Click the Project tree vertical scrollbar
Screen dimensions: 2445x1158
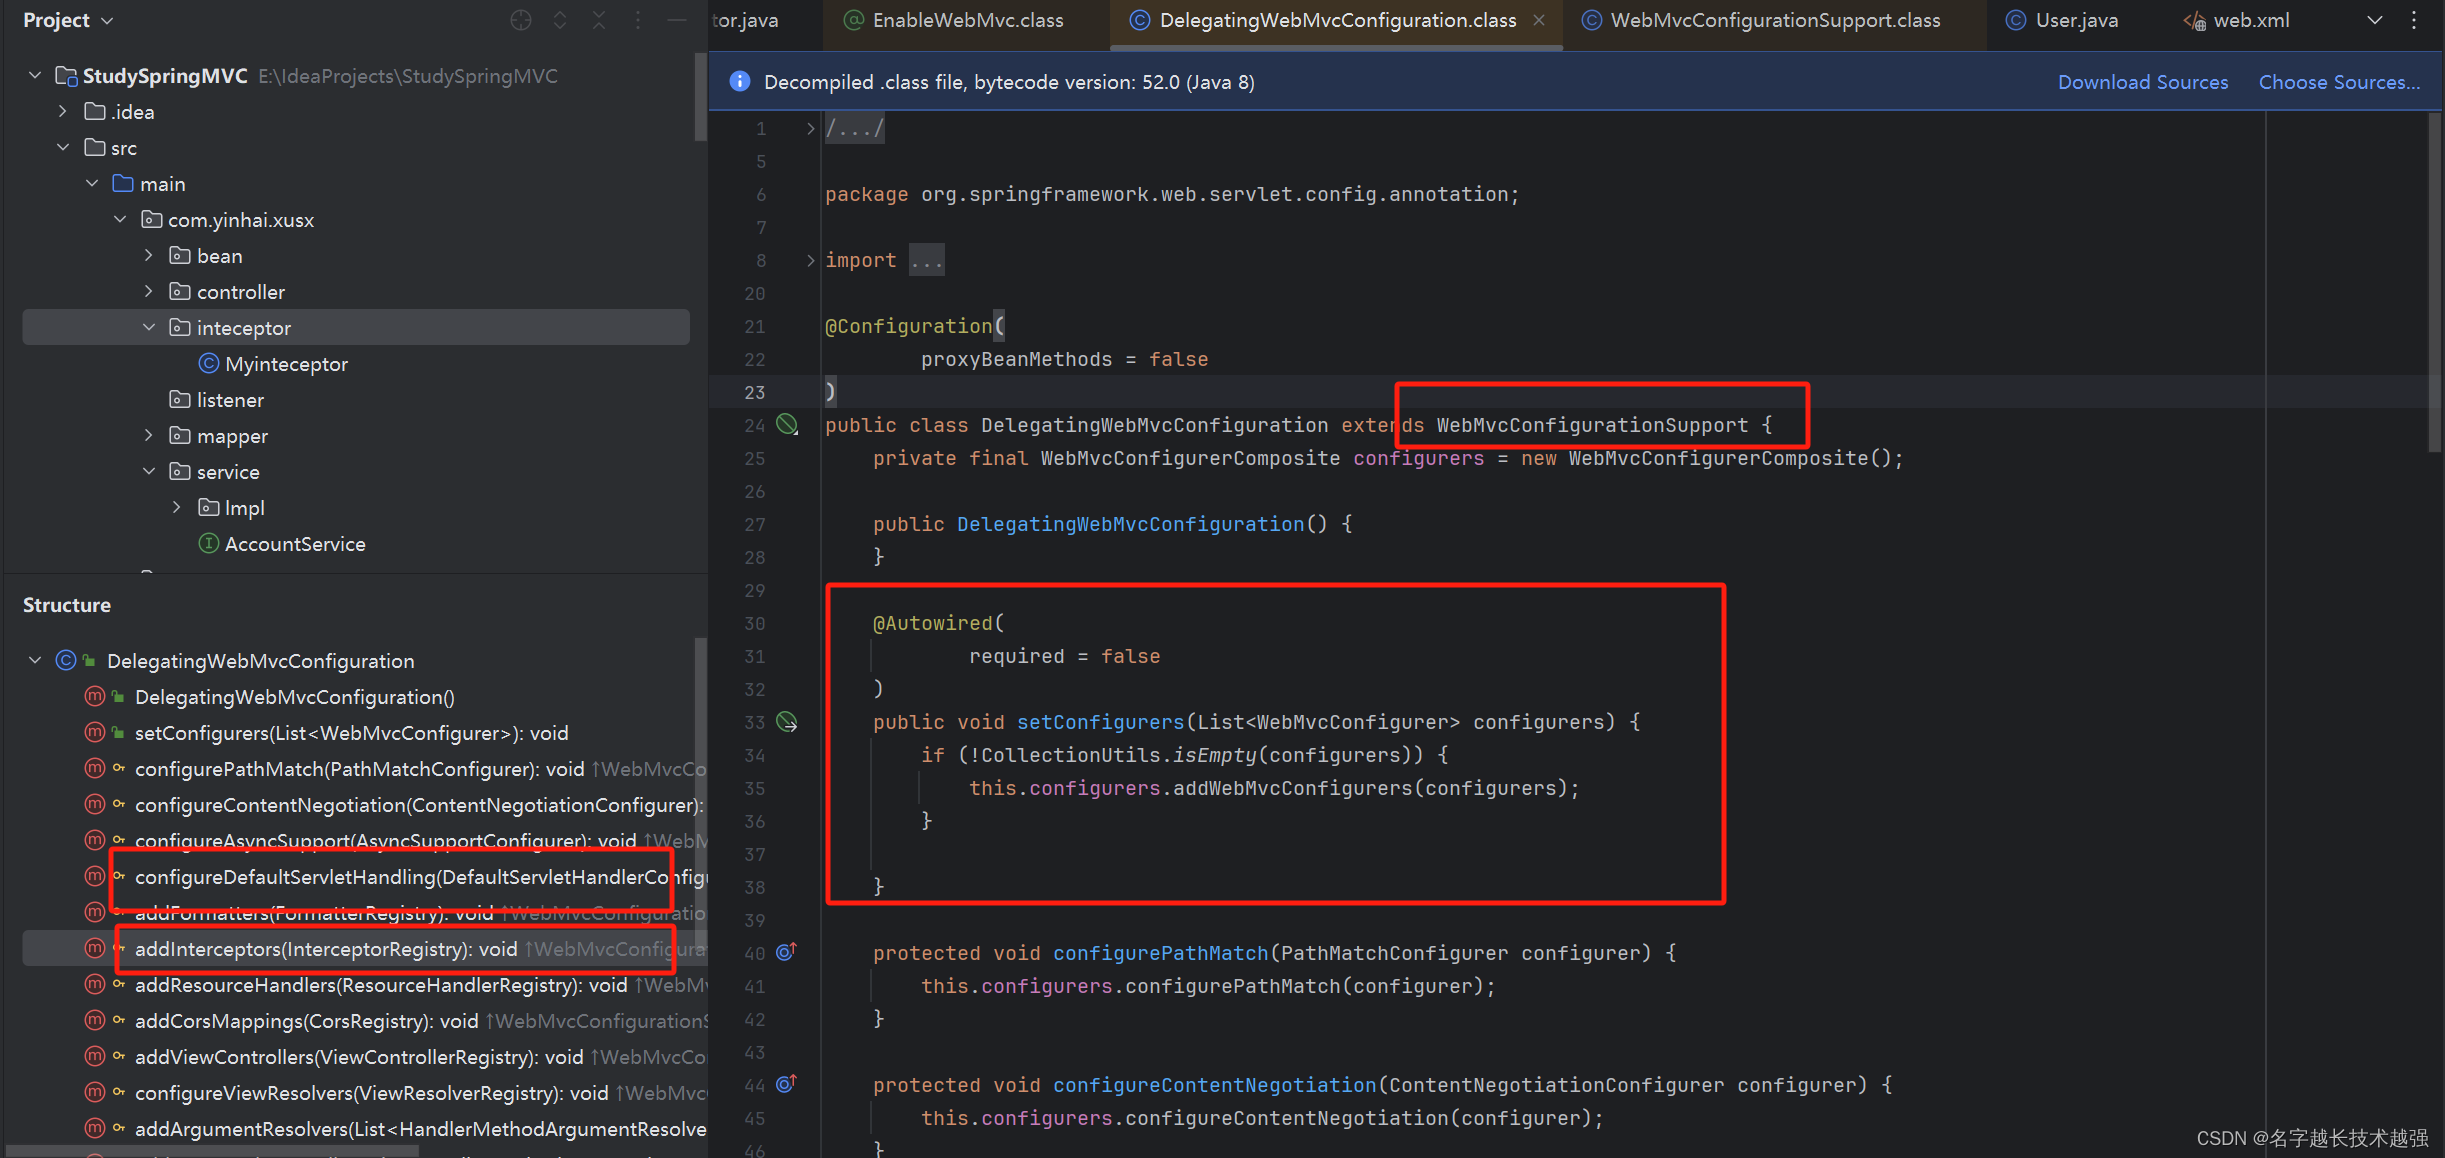700,97
